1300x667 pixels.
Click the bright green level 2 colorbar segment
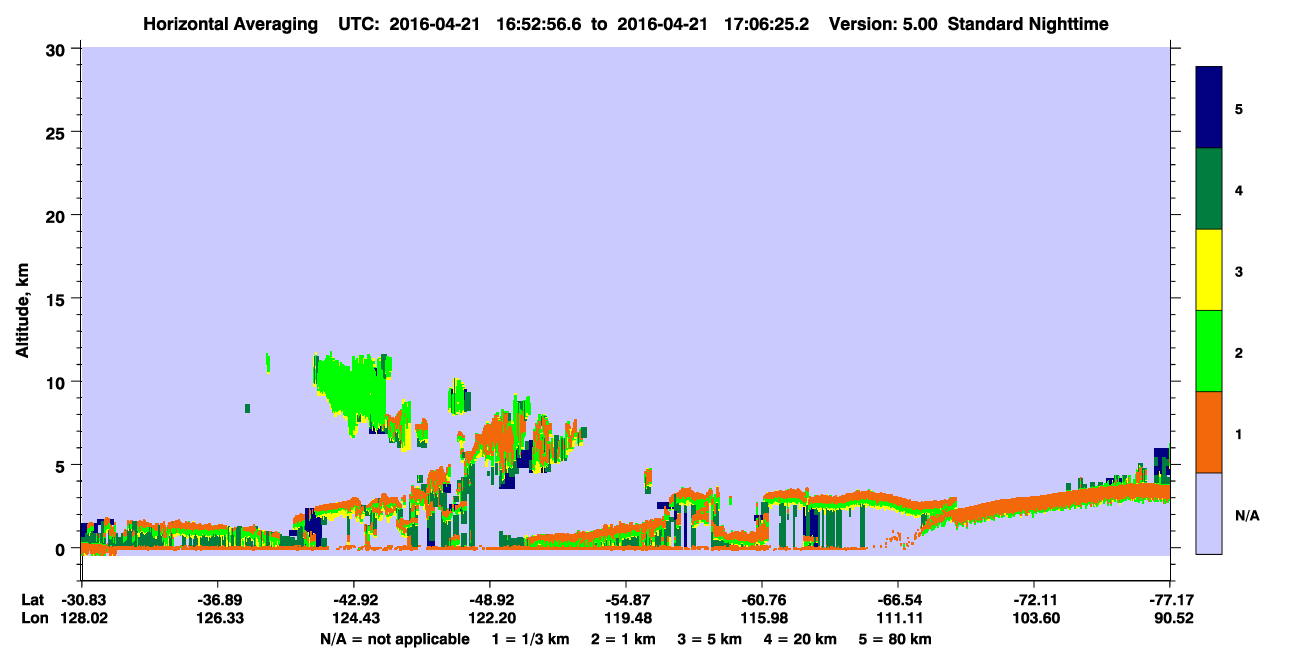(1209, 351)
